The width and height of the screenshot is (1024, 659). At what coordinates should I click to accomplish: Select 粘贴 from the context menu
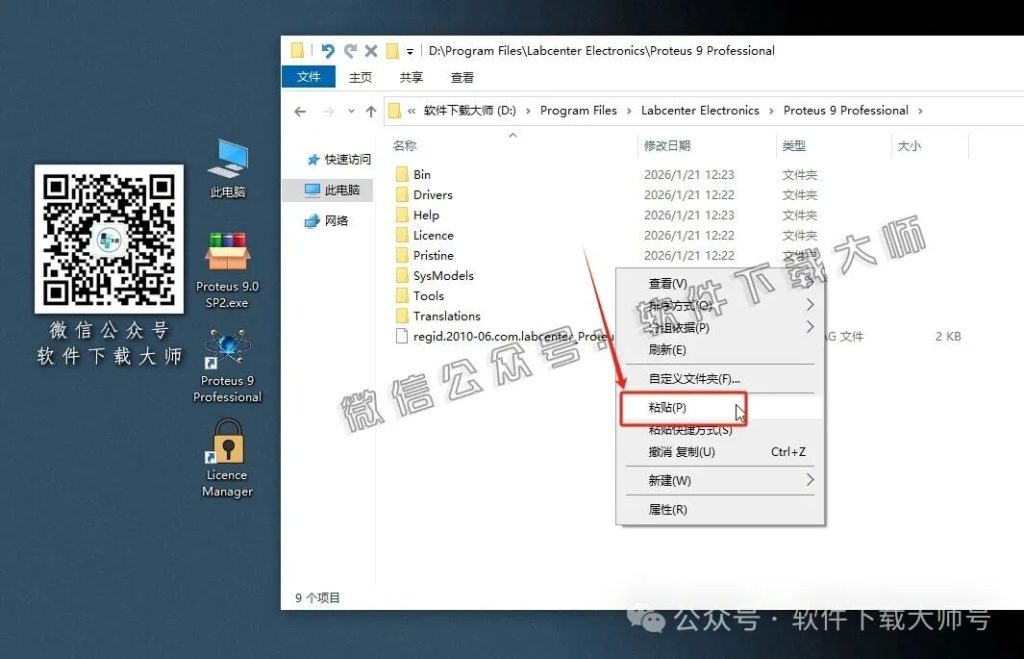[670, 408]
